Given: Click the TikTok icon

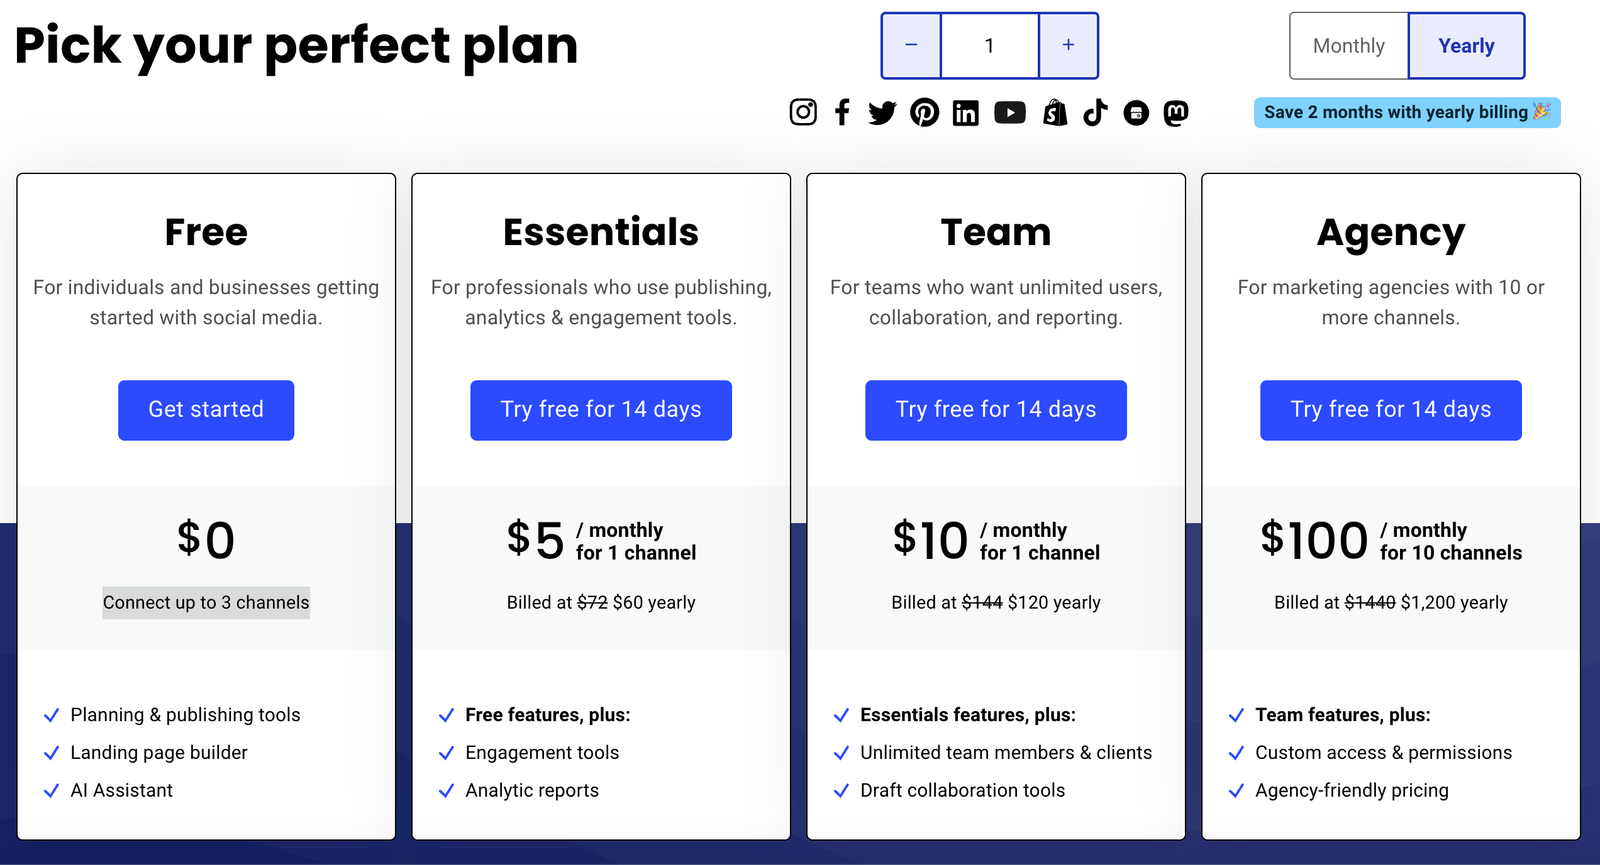Looking at the screenshot, I should click(x=1096, y=112).
